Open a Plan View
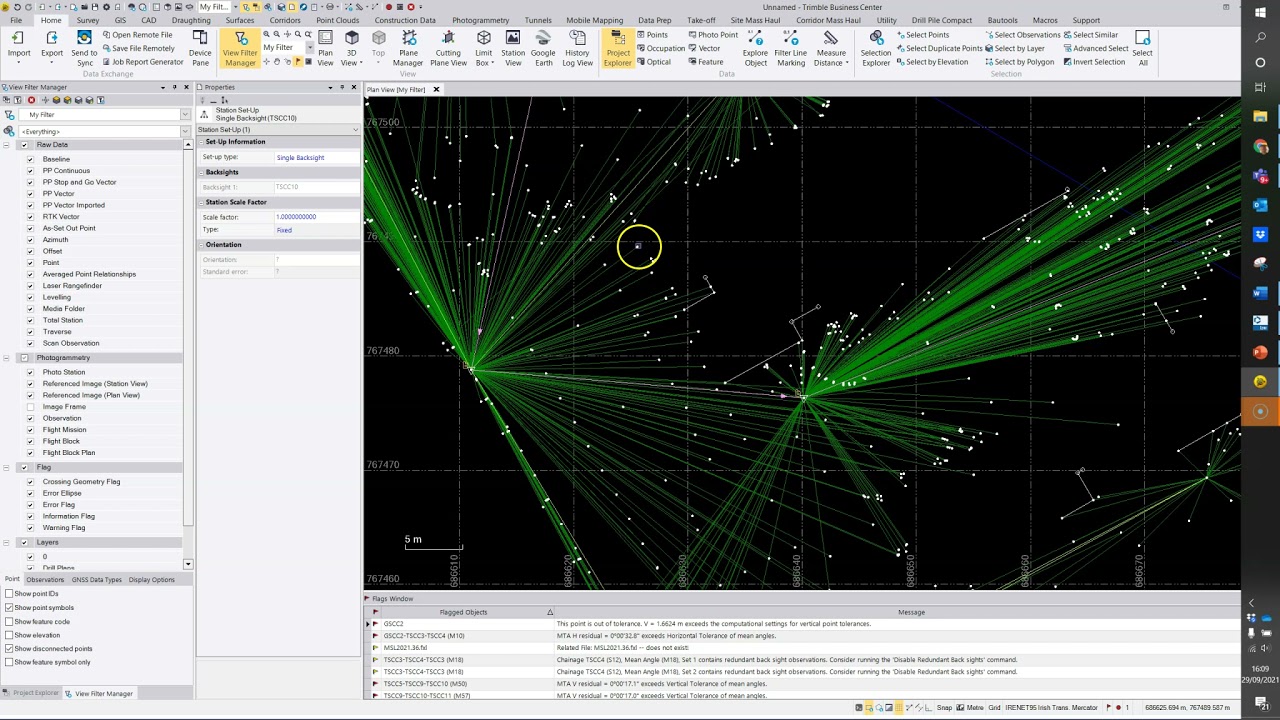Image resolution: width=1280 pixels, height=720 pixels. point(325,48)
